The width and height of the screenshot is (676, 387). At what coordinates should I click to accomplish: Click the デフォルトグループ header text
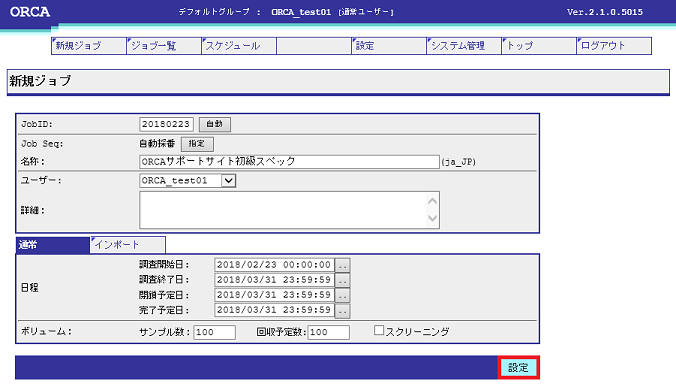tap(214, 12)
